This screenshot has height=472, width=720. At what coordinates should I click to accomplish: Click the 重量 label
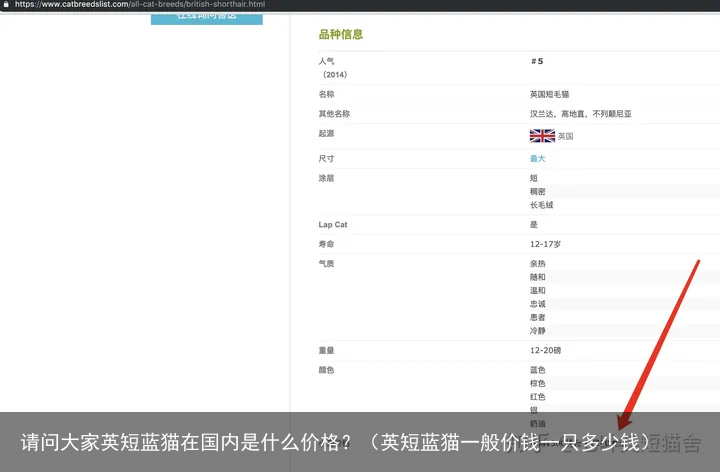pos(326,350)
